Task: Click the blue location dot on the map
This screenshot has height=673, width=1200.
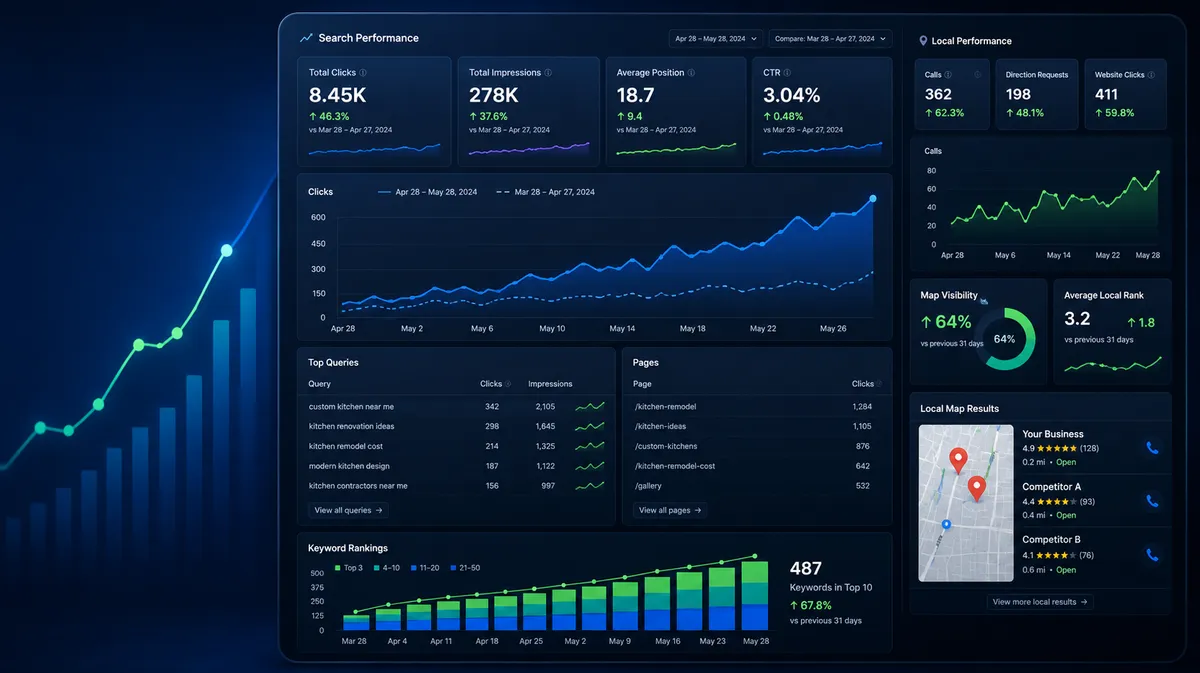Action: pyautogui.click(x=946, y=524)
